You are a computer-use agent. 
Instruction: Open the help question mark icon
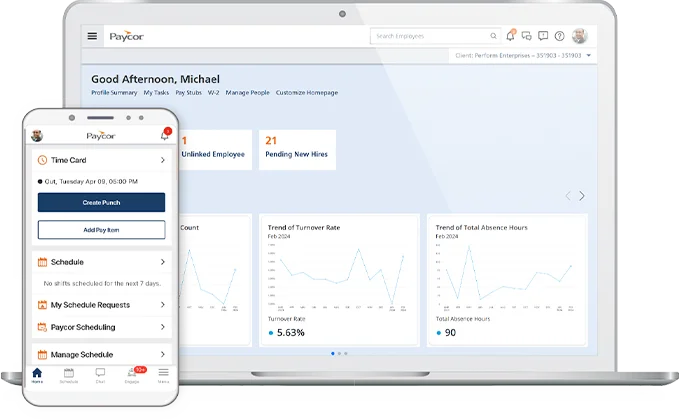pos(559,36)
